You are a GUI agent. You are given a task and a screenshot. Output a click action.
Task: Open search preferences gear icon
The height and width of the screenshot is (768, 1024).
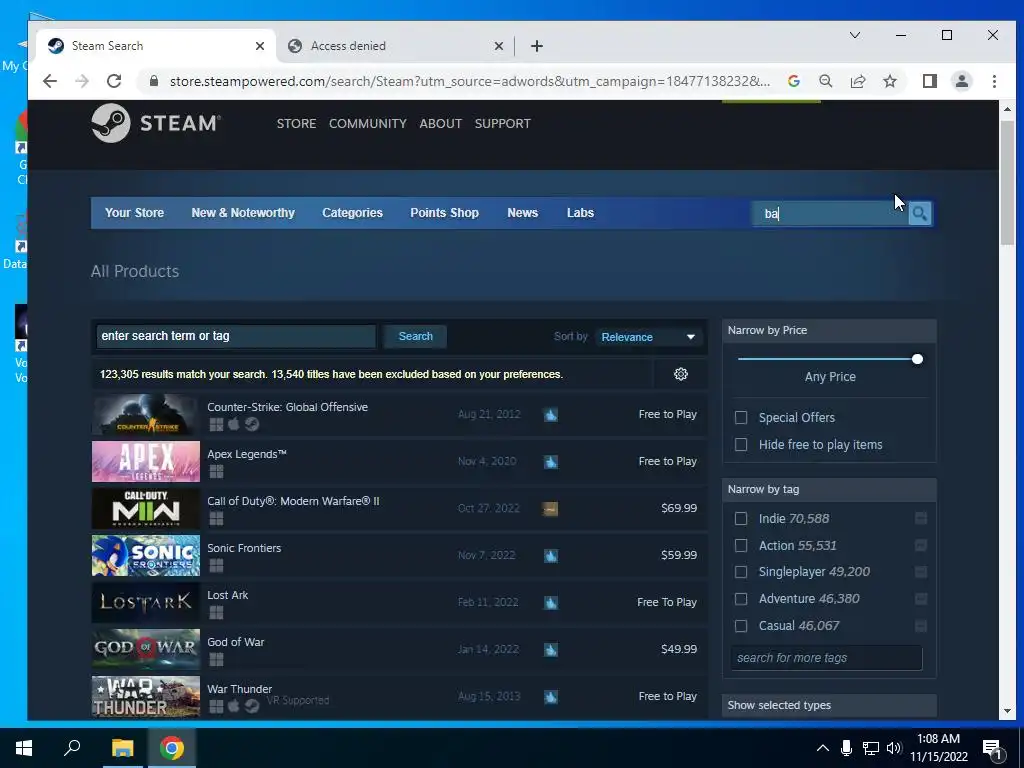coord(680,374)
